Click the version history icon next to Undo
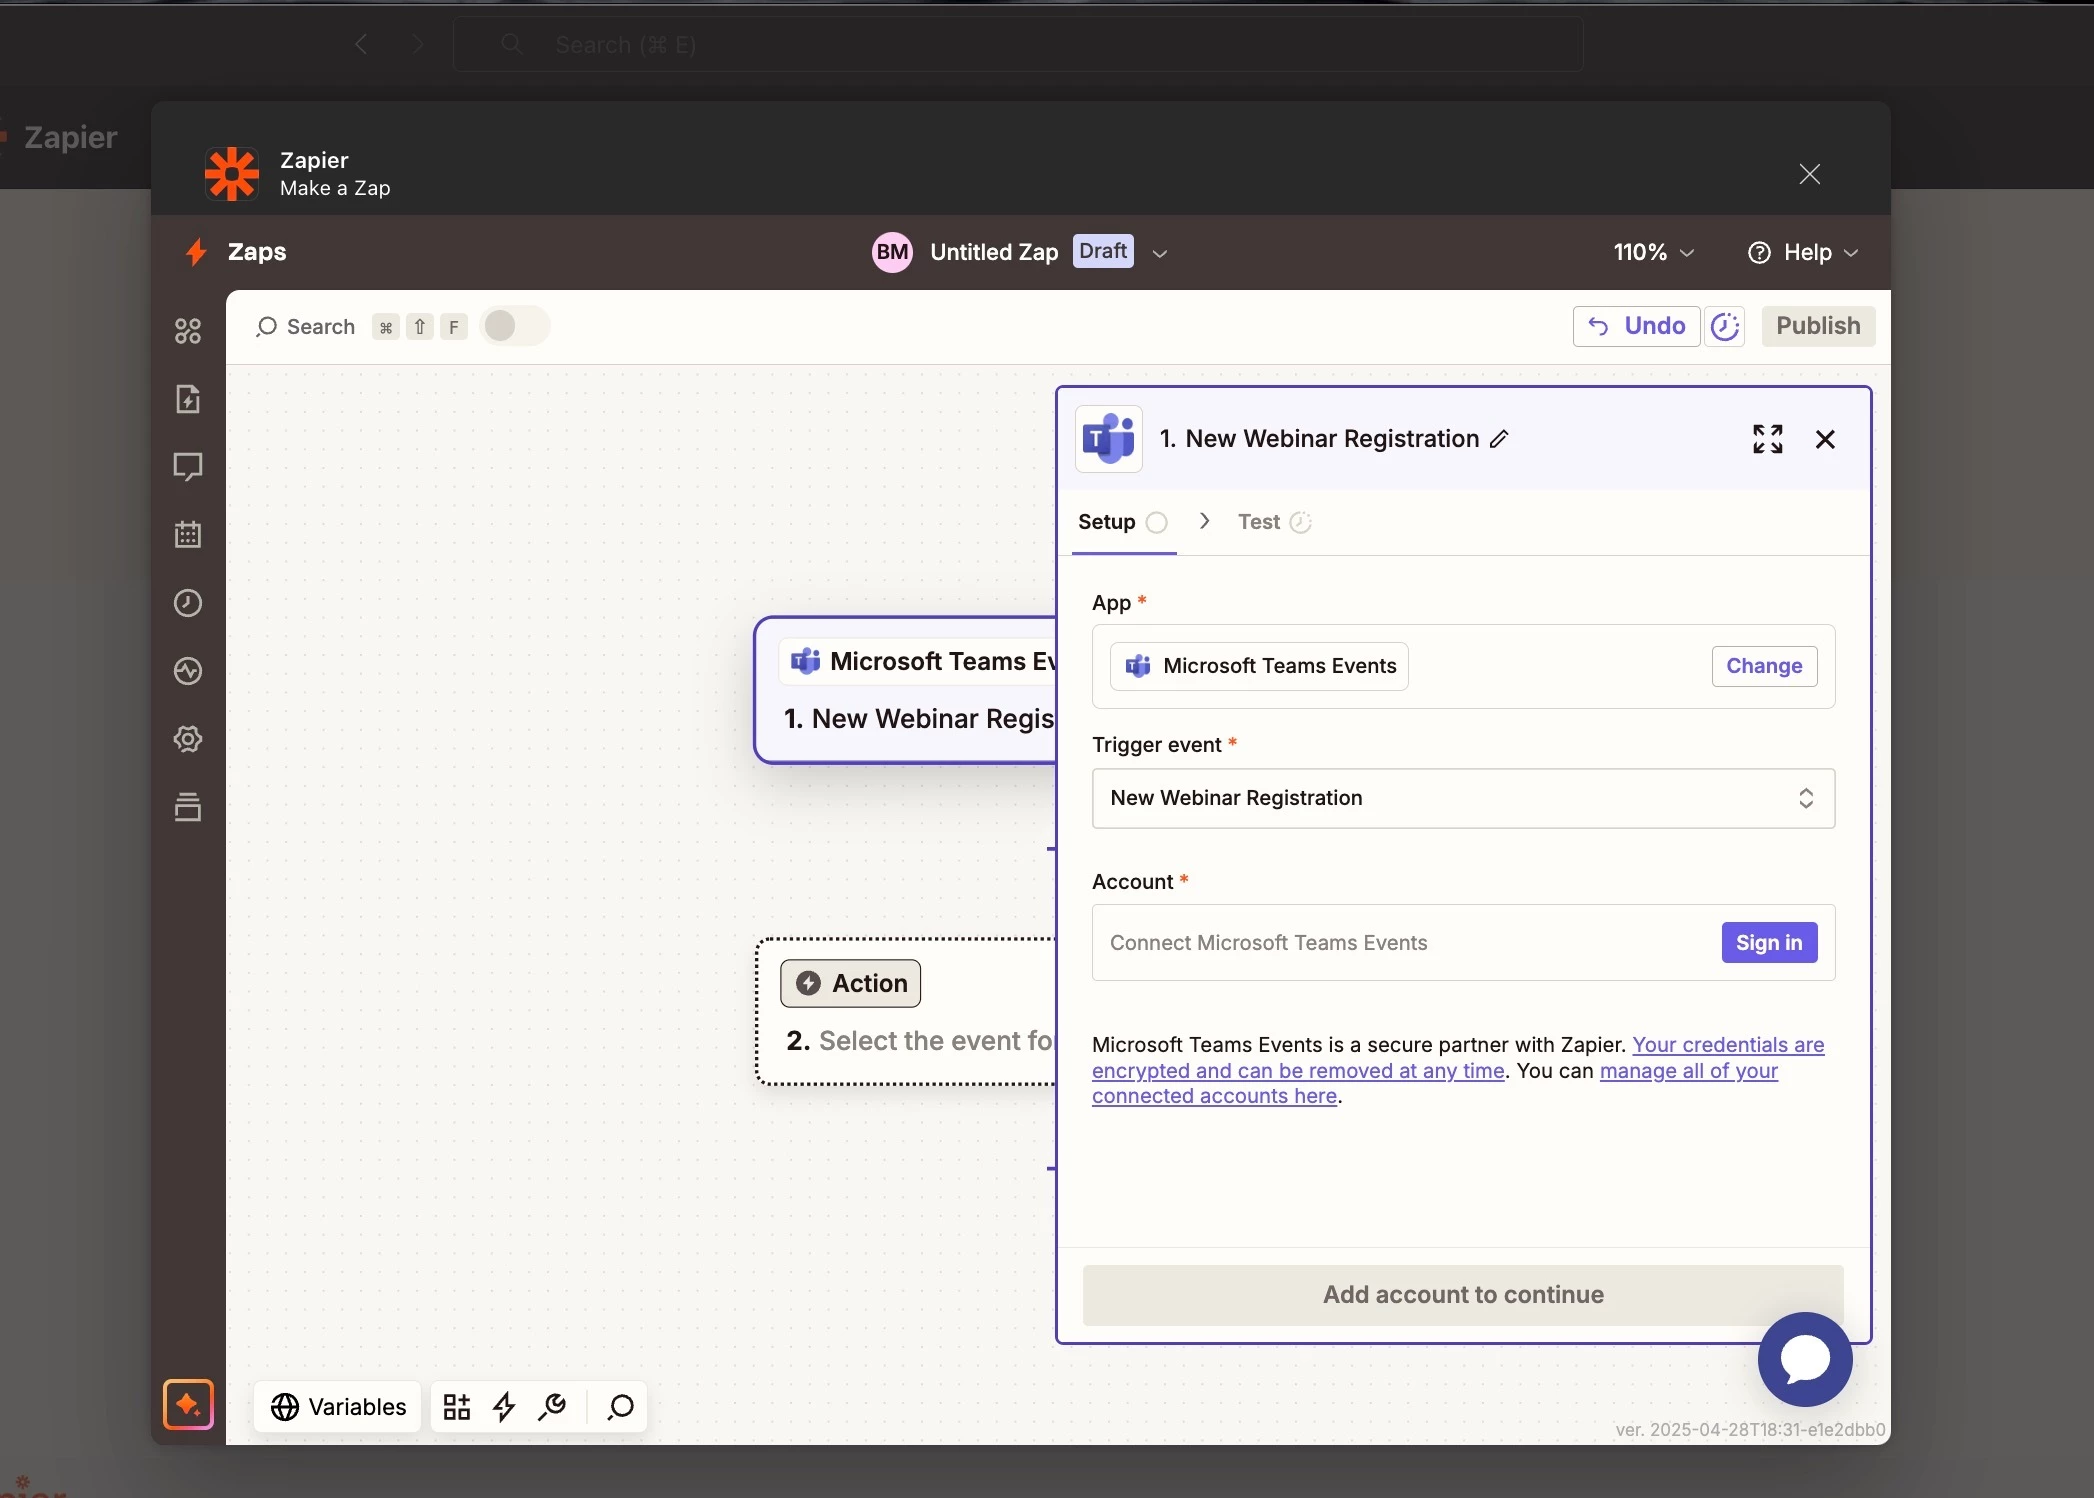Viewport: 2094px width, 1498px height. [x=1725, y=326]
